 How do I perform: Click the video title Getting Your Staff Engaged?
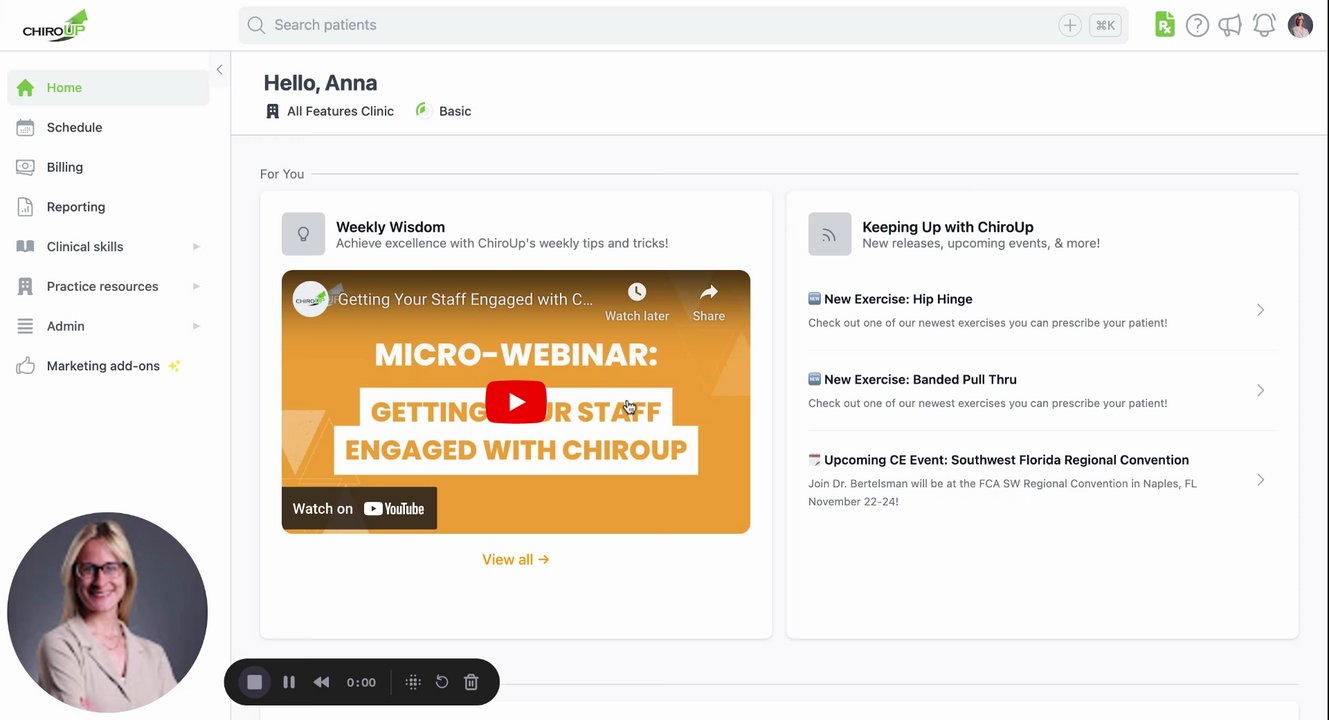tap(466, 299)
